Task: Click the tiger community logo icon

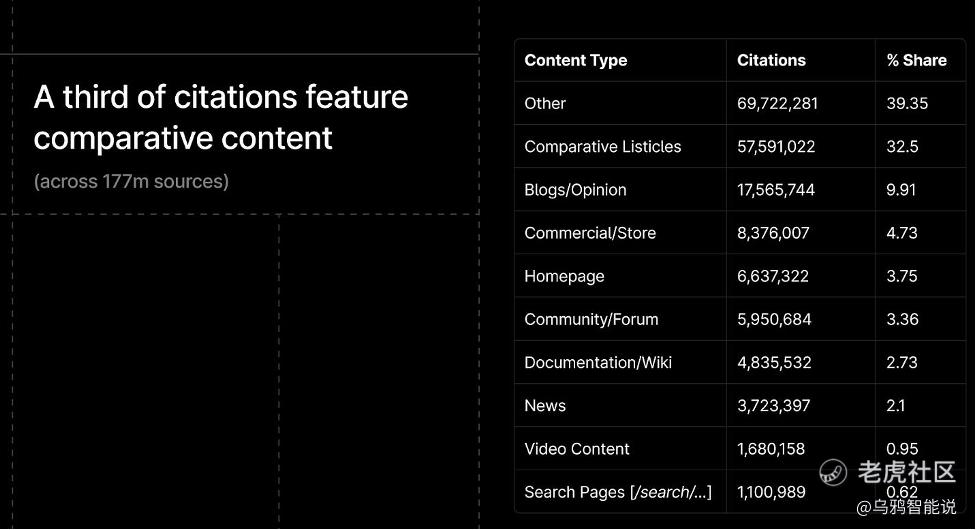Action: [x=833, y=471]
